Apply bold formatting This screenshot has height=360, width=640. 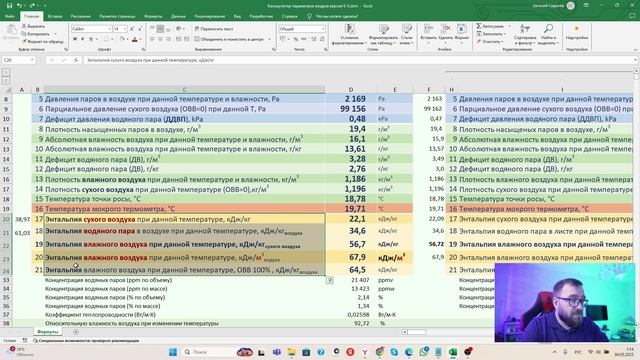75,39
